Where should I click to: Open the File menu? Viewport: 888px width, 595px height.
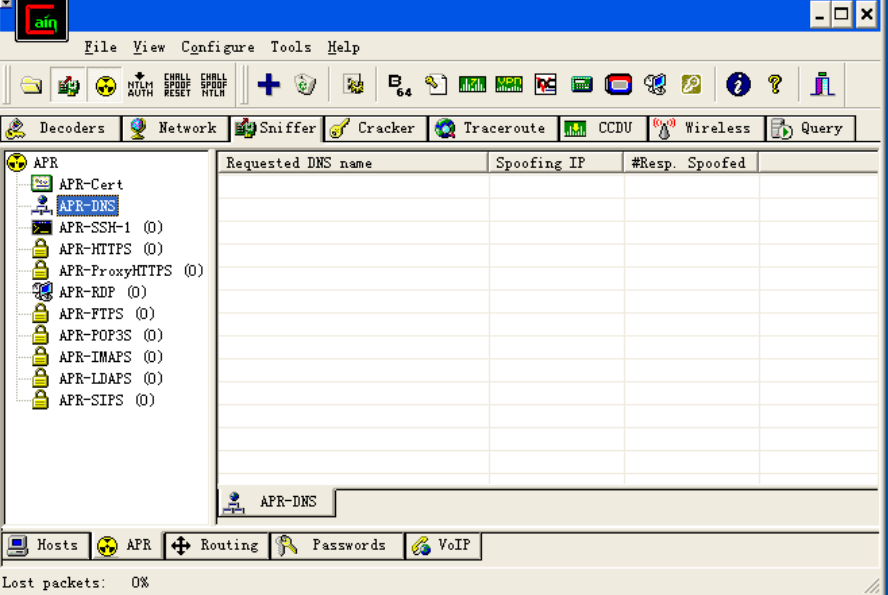coord(101,48)
